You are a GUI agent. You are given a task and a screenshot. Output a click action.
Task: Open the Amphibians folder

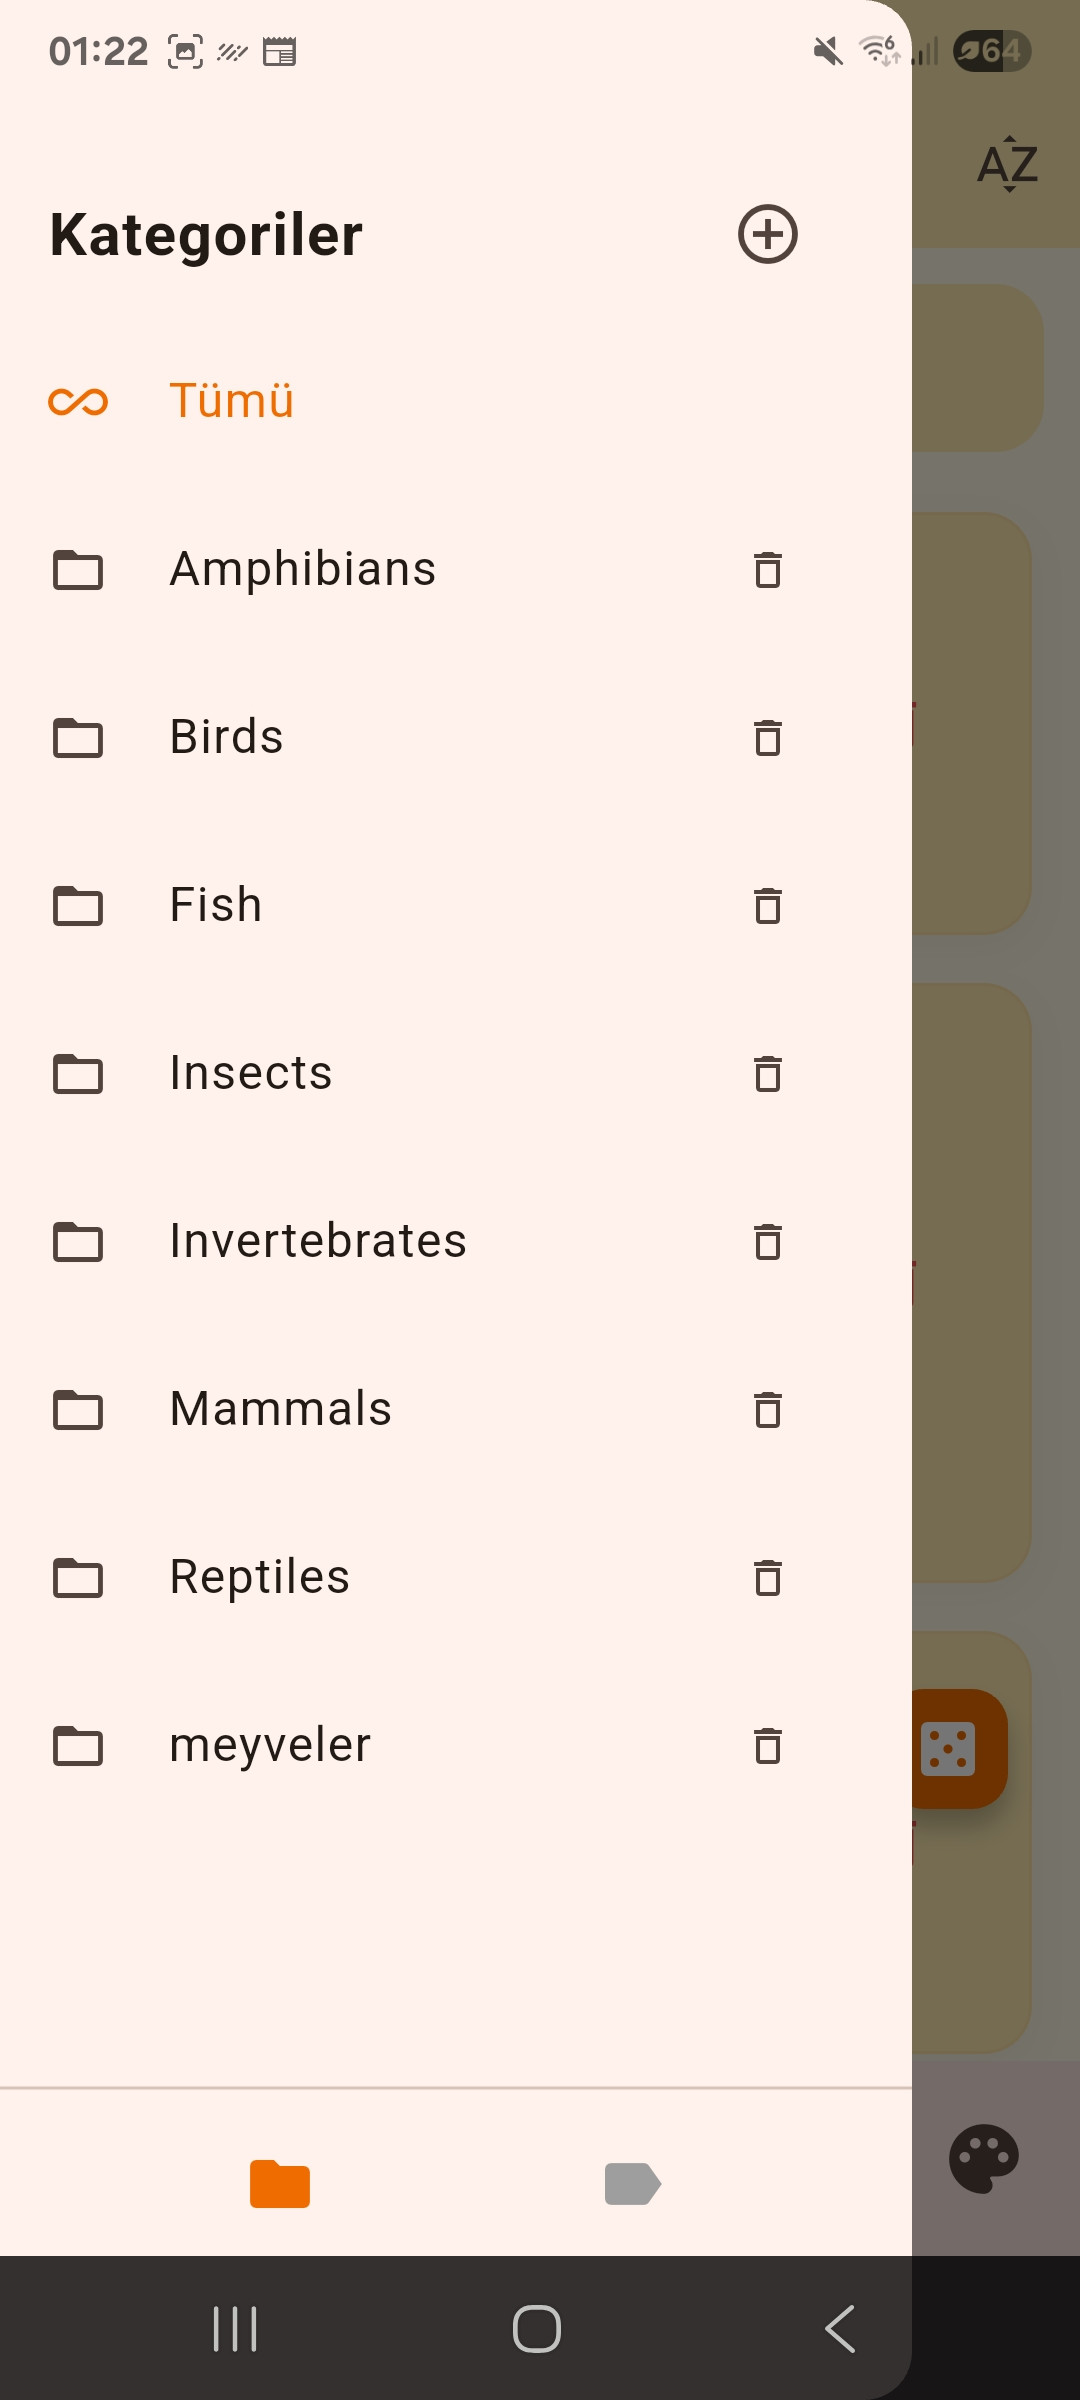tap(302, 570)
